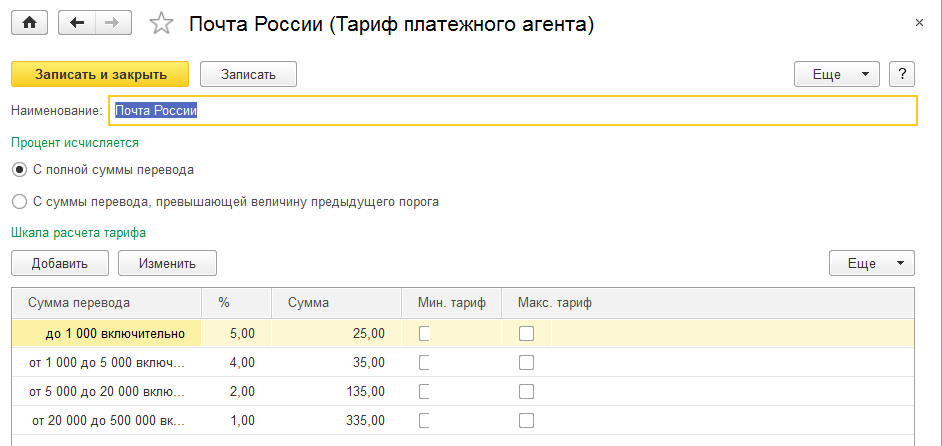Screen dimensions: 942x446
Task: Open the top Еще dropdown menu
Action: (836, 74)
